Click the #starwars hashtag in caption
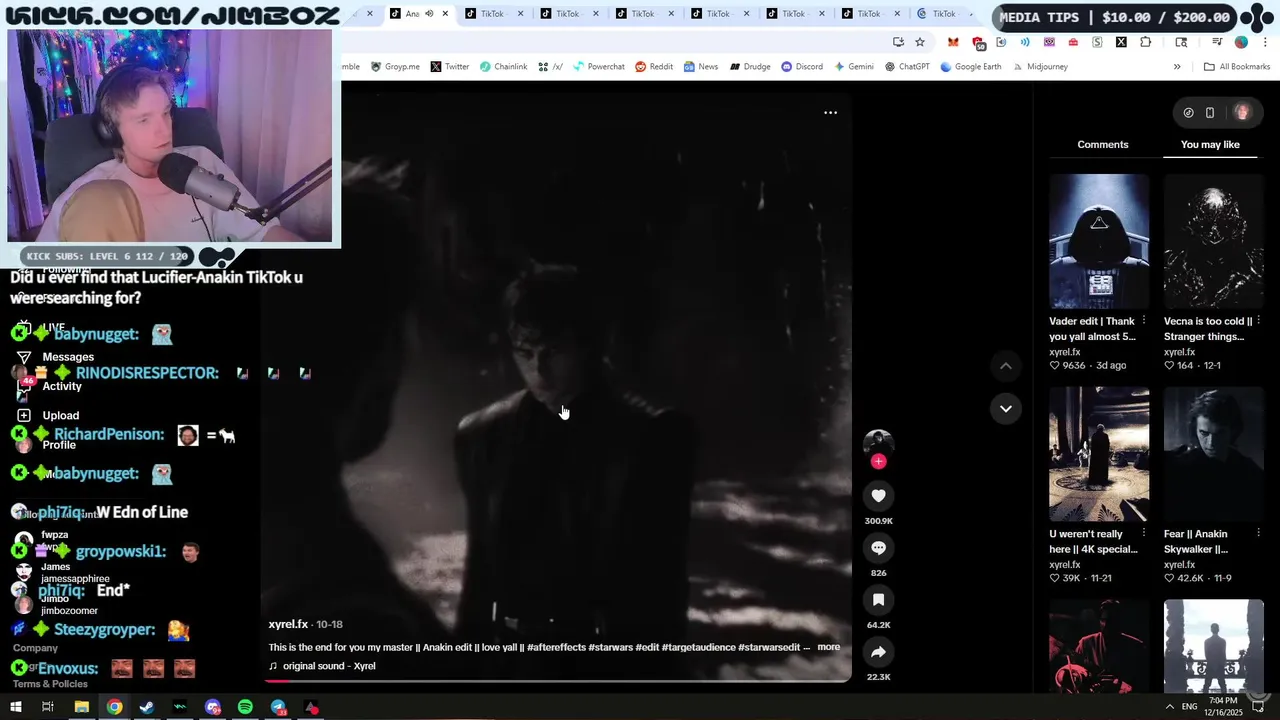 point(611,647)
